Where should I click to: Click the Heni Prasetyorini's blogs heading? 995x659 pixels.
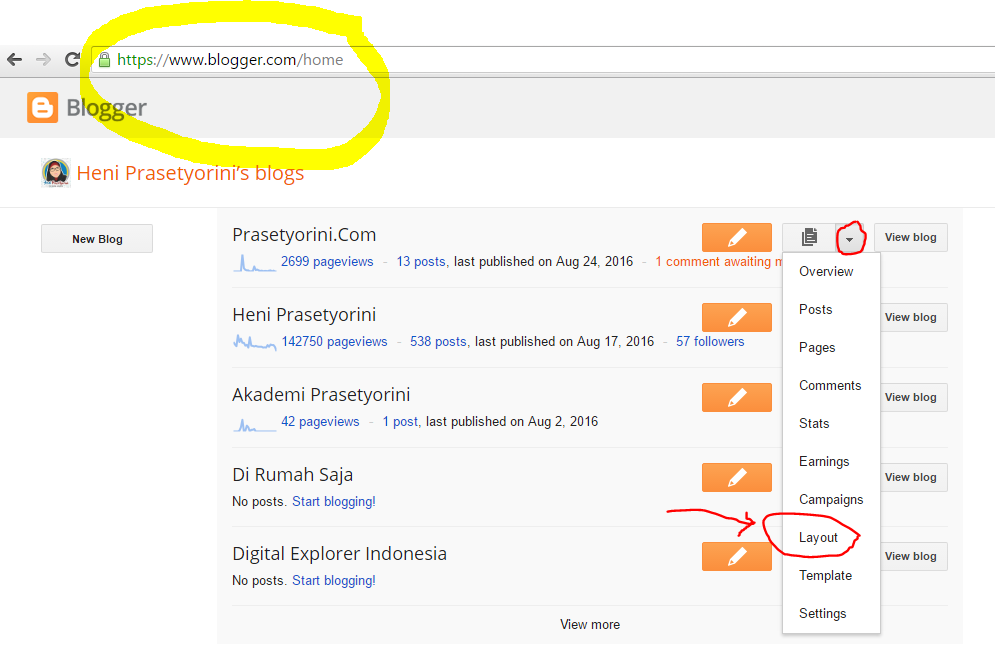pos(190,173)
